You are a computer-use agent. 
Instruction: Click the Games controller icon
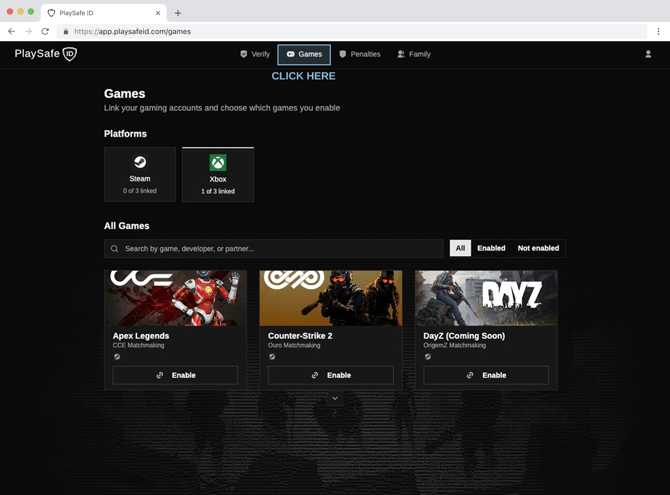(x=291, y=54)
